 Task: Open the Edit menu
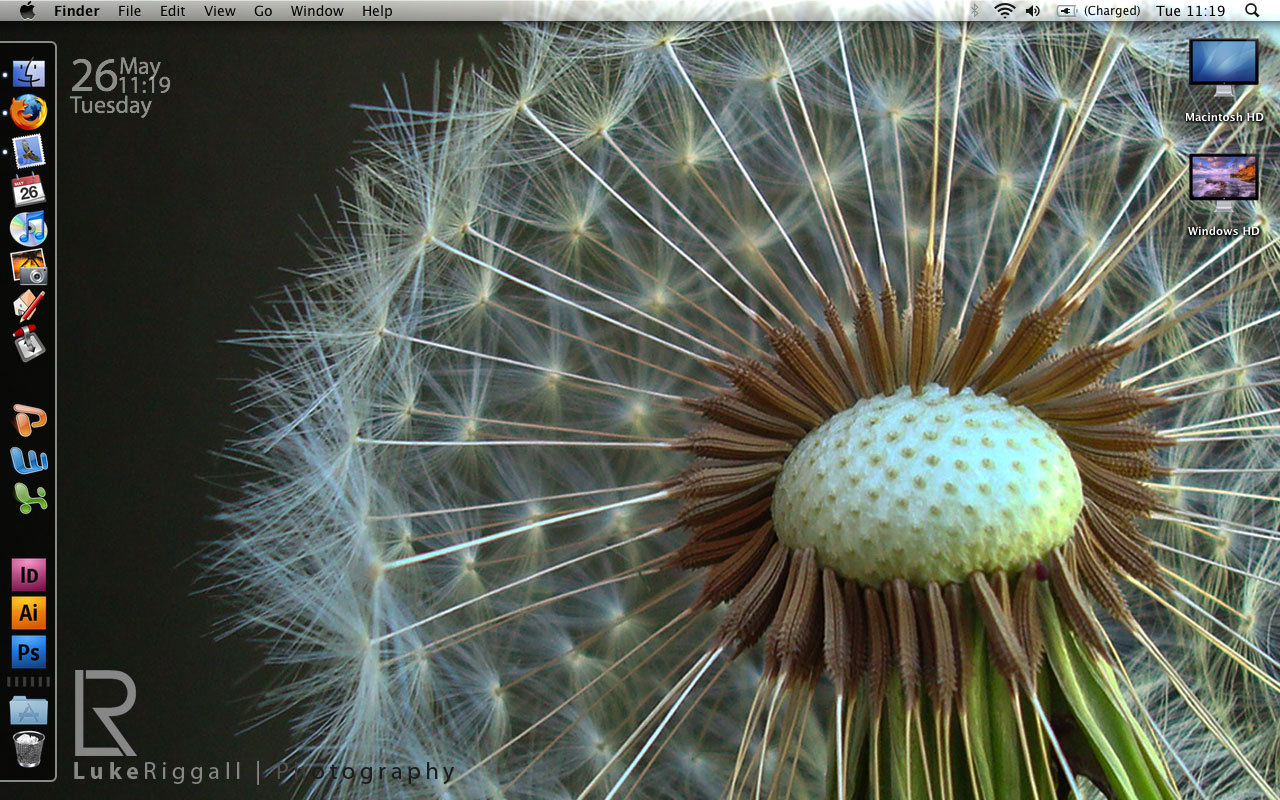[x=173, y=11]
